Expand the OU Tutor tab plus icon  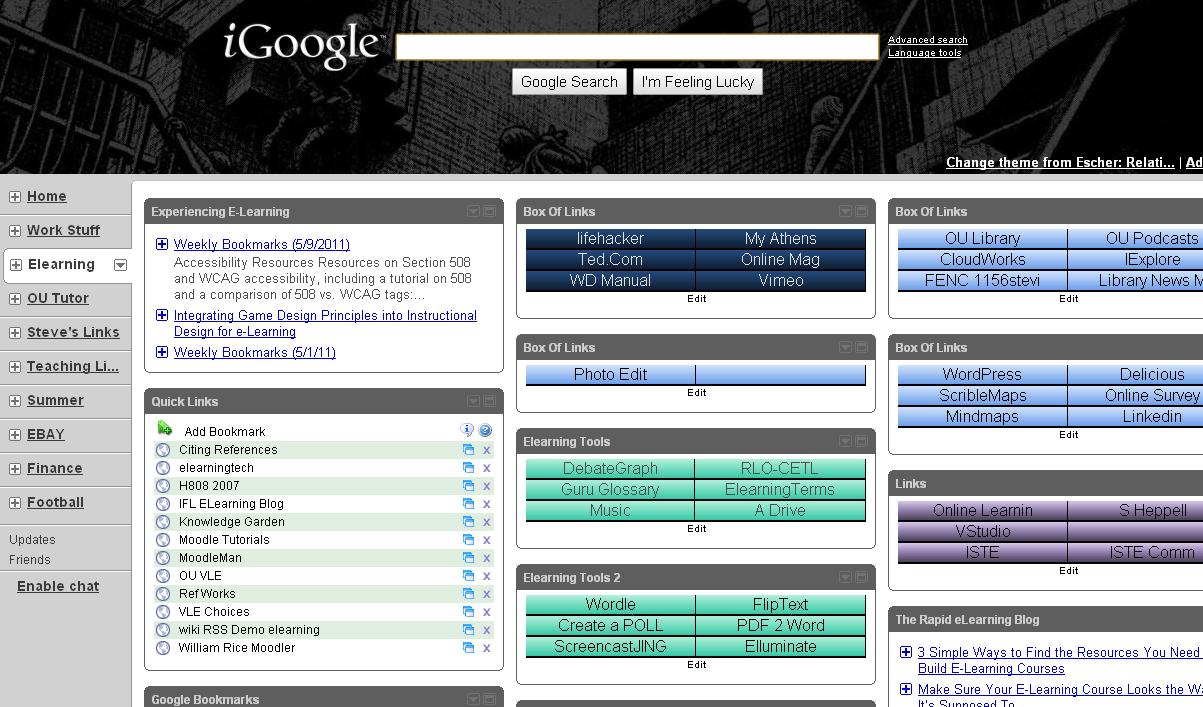(x=15, y=299)
